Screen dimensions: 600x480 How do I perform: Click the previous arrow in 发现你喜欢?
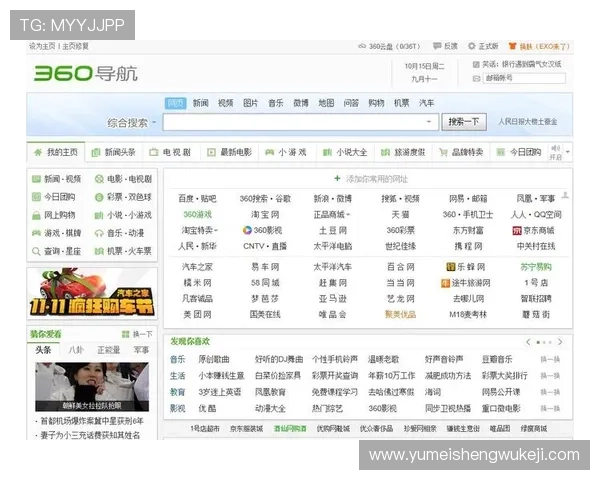[x=528, y=342]
